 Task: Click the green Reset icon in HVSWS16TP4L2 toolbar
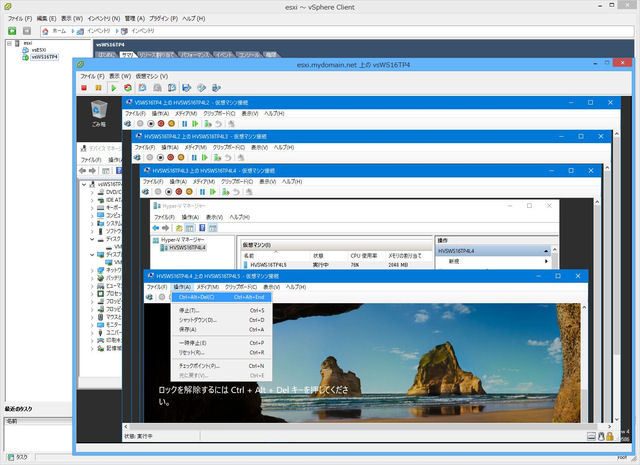pyautogui.click(x=195, y=124)
